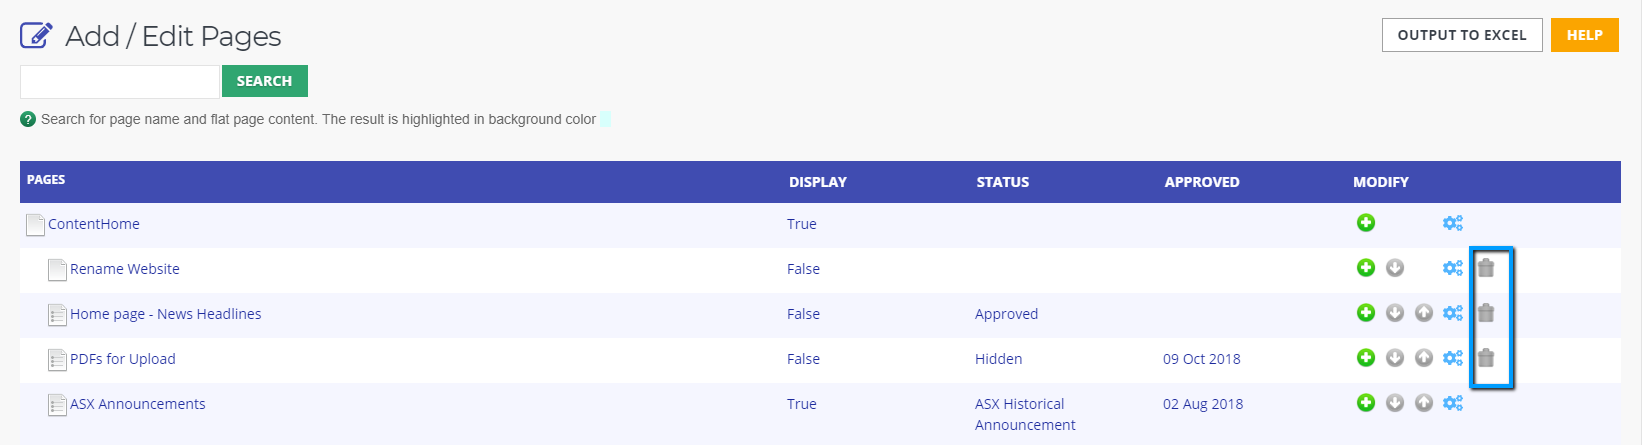The height and width of the screenshot is (445, 1642).
Task: Click the help question mark icon near search hint
Action: pos(28,119)
